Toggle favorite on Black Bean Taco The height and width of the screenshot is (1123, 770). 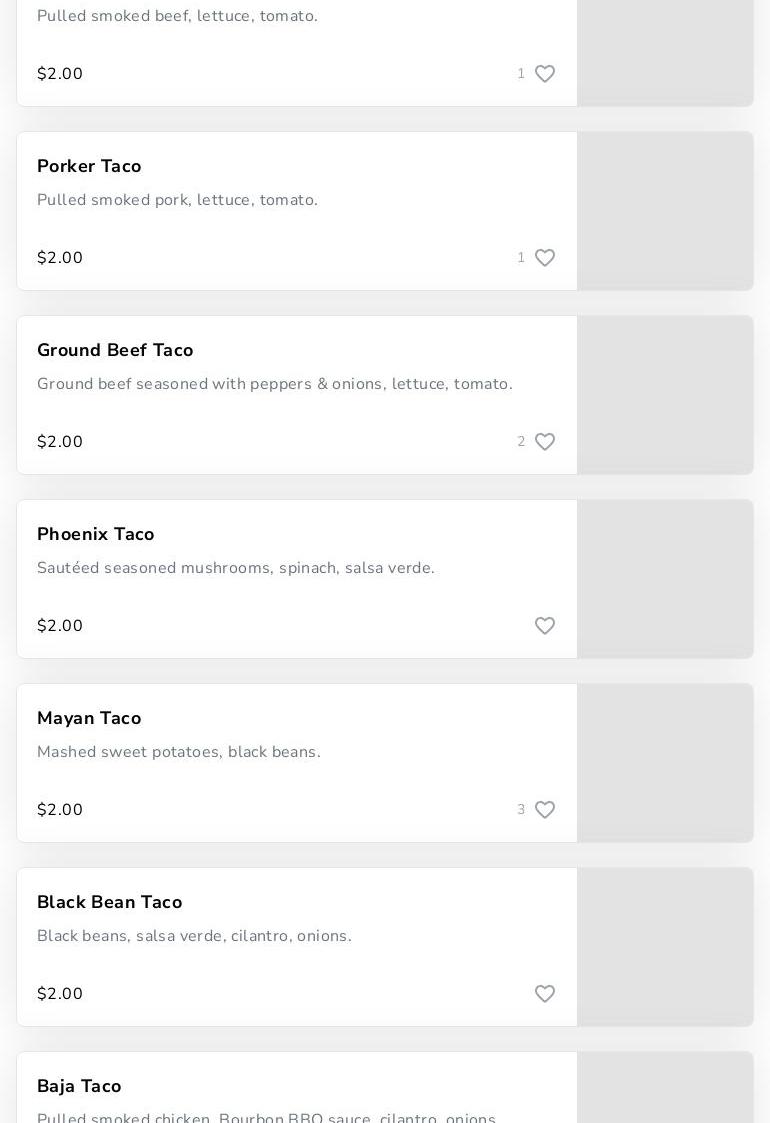click(x=545, y=994)
